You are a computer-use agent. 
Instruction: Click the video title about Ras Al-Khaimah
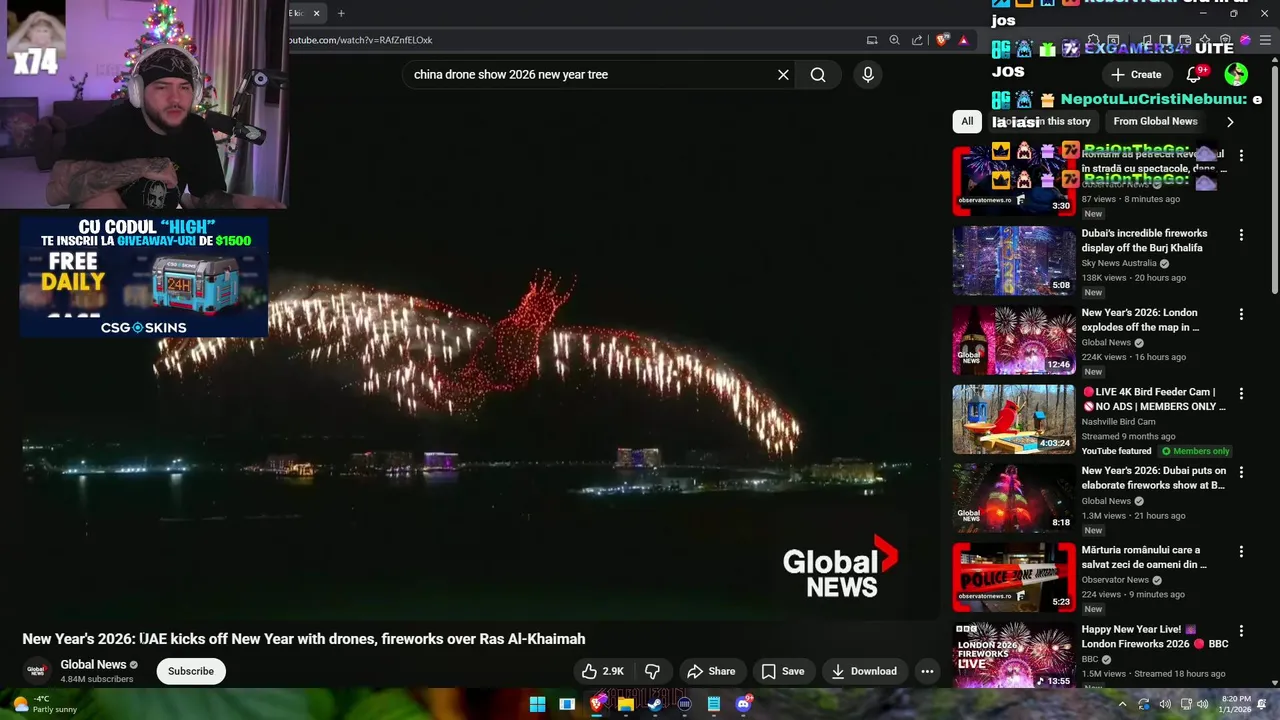[x=304, y=639]
